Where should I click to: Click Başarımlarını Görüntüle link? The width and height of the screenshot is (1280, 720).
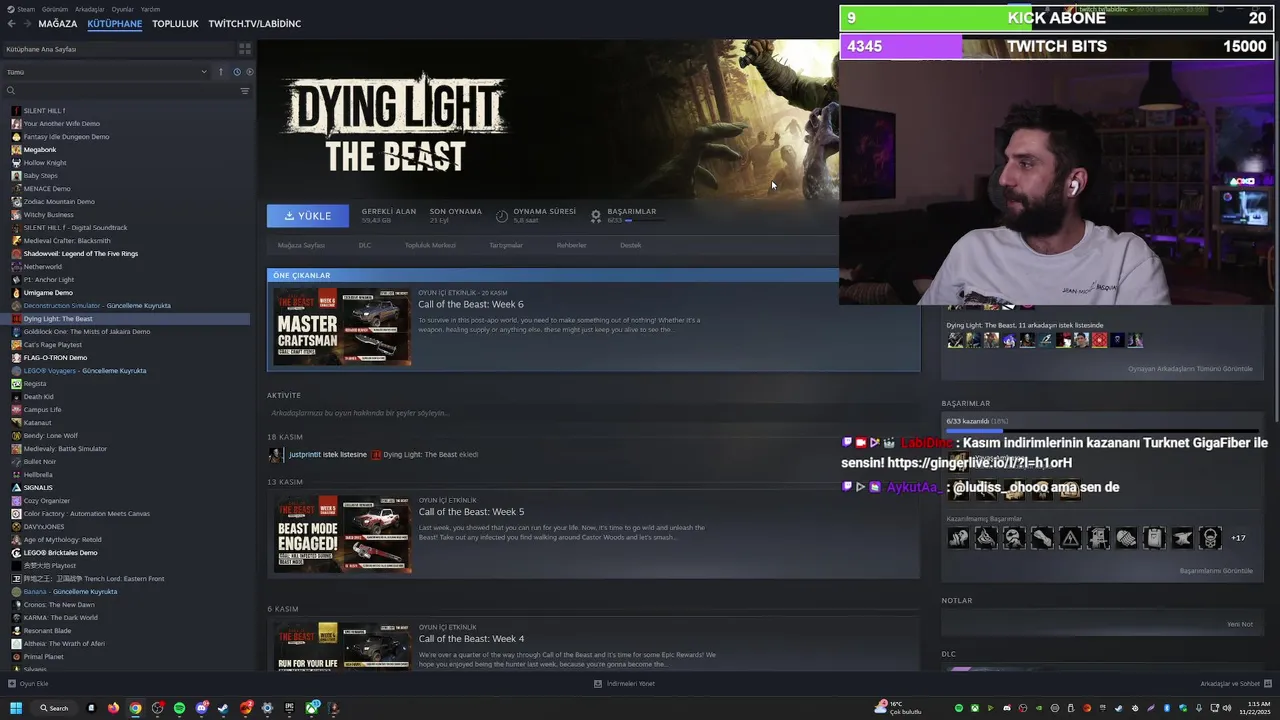[1216, 571]
